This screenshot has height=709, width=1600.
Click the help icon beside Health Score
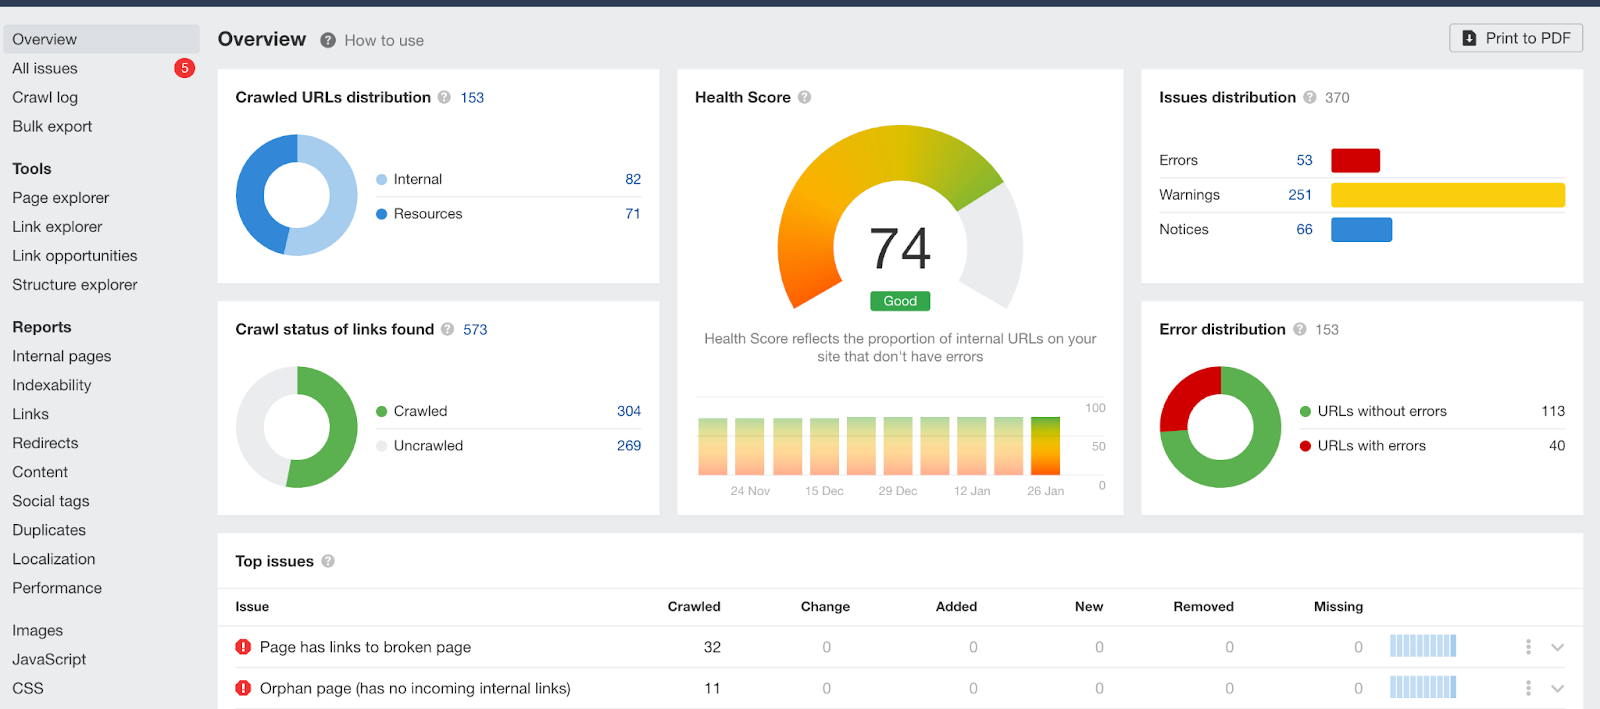point(804,97)
